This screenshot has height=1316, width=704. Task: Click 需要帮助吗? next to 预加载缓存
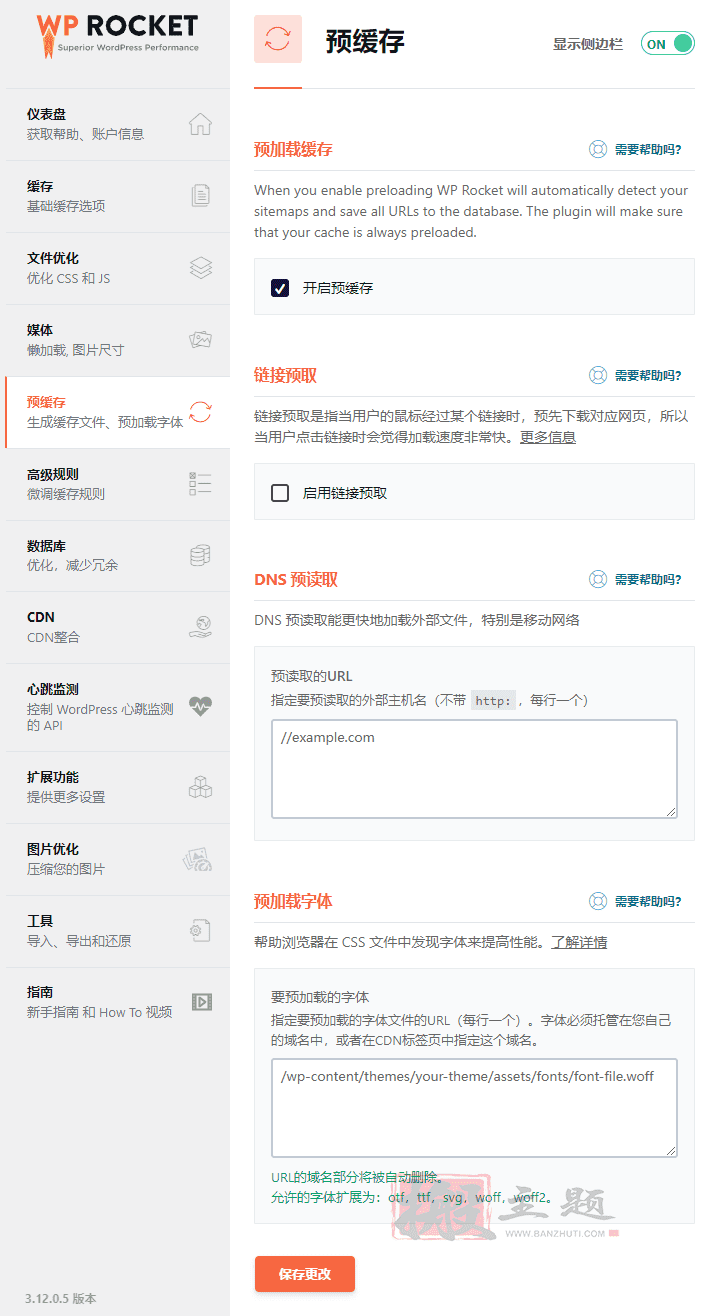pyautogui.click(x=648, y=150)
